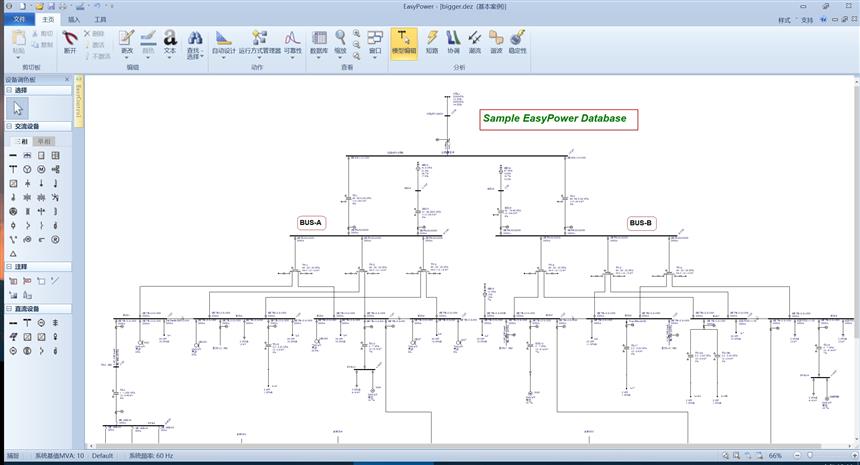Select the arrow pointer in 选择 palette
Viewport: 860px width, 465px height.
pyautogui.click(x=20, y=108)
